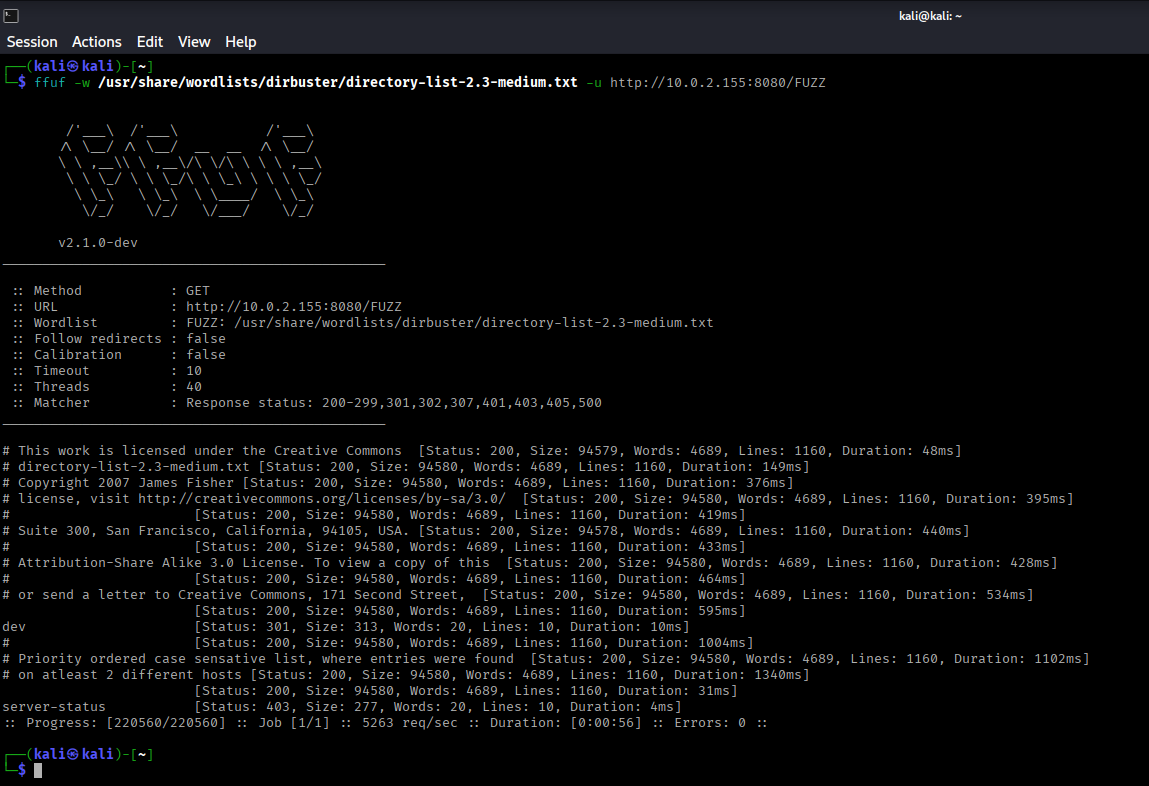Click the Threads value 40
This screenshot has height=786, width=1149.
click(x=193, y=387)
